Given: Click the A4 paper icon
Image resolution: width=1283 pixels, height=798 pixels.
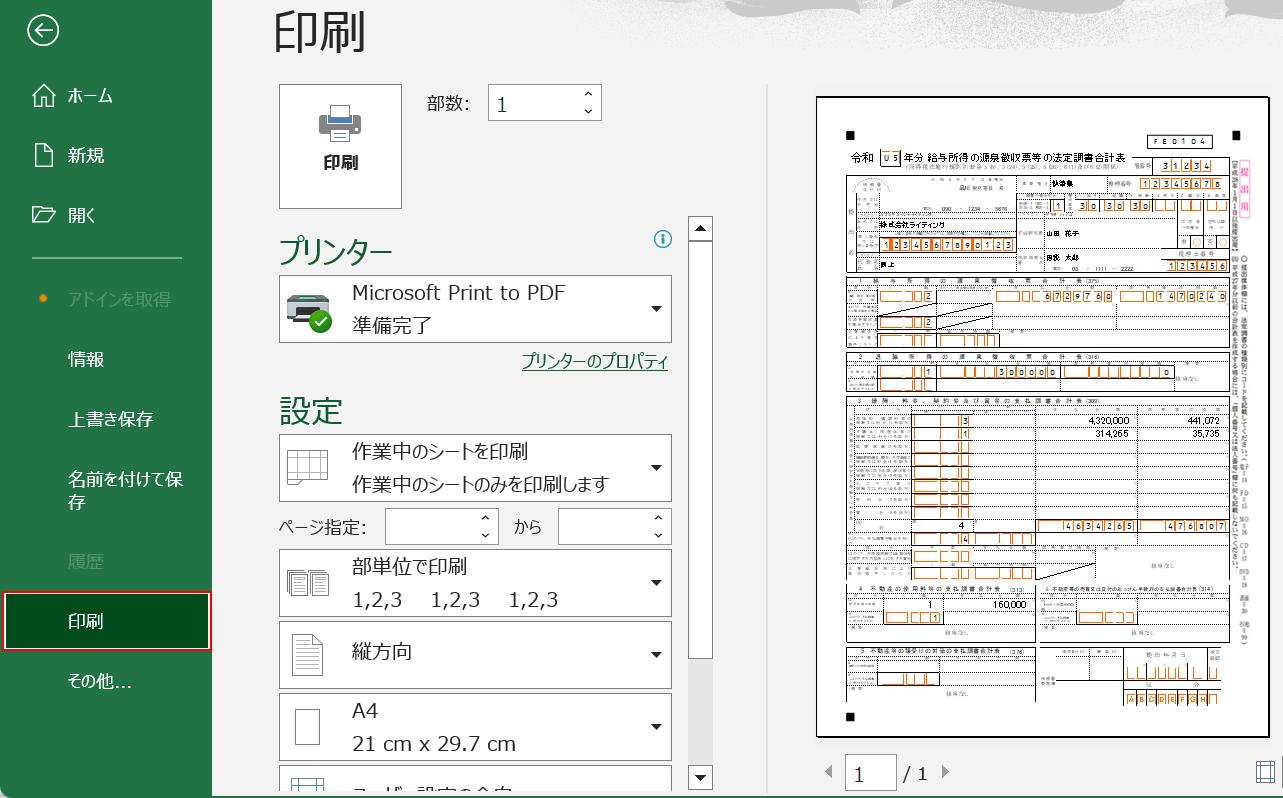Looking at the screenshot, I should point(307,727).
